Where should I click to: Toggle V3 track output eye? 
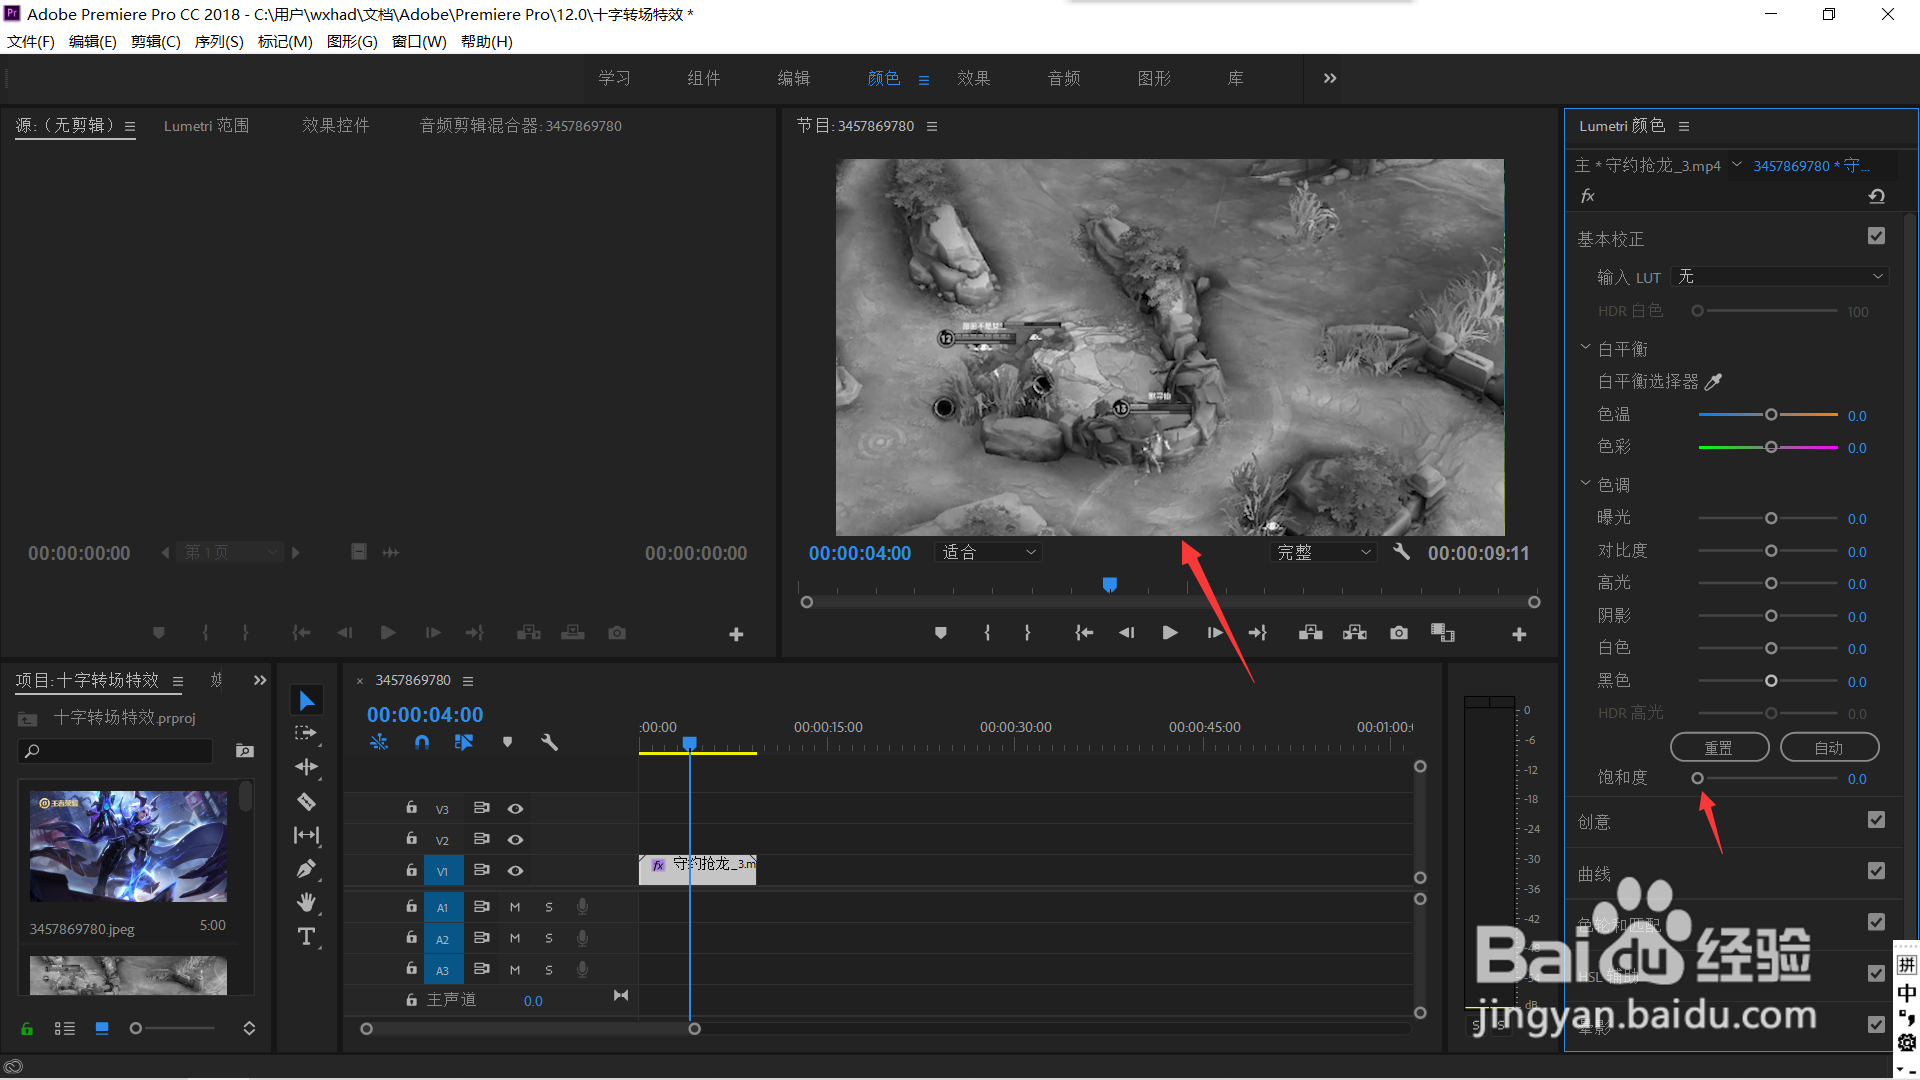point(516,808)
